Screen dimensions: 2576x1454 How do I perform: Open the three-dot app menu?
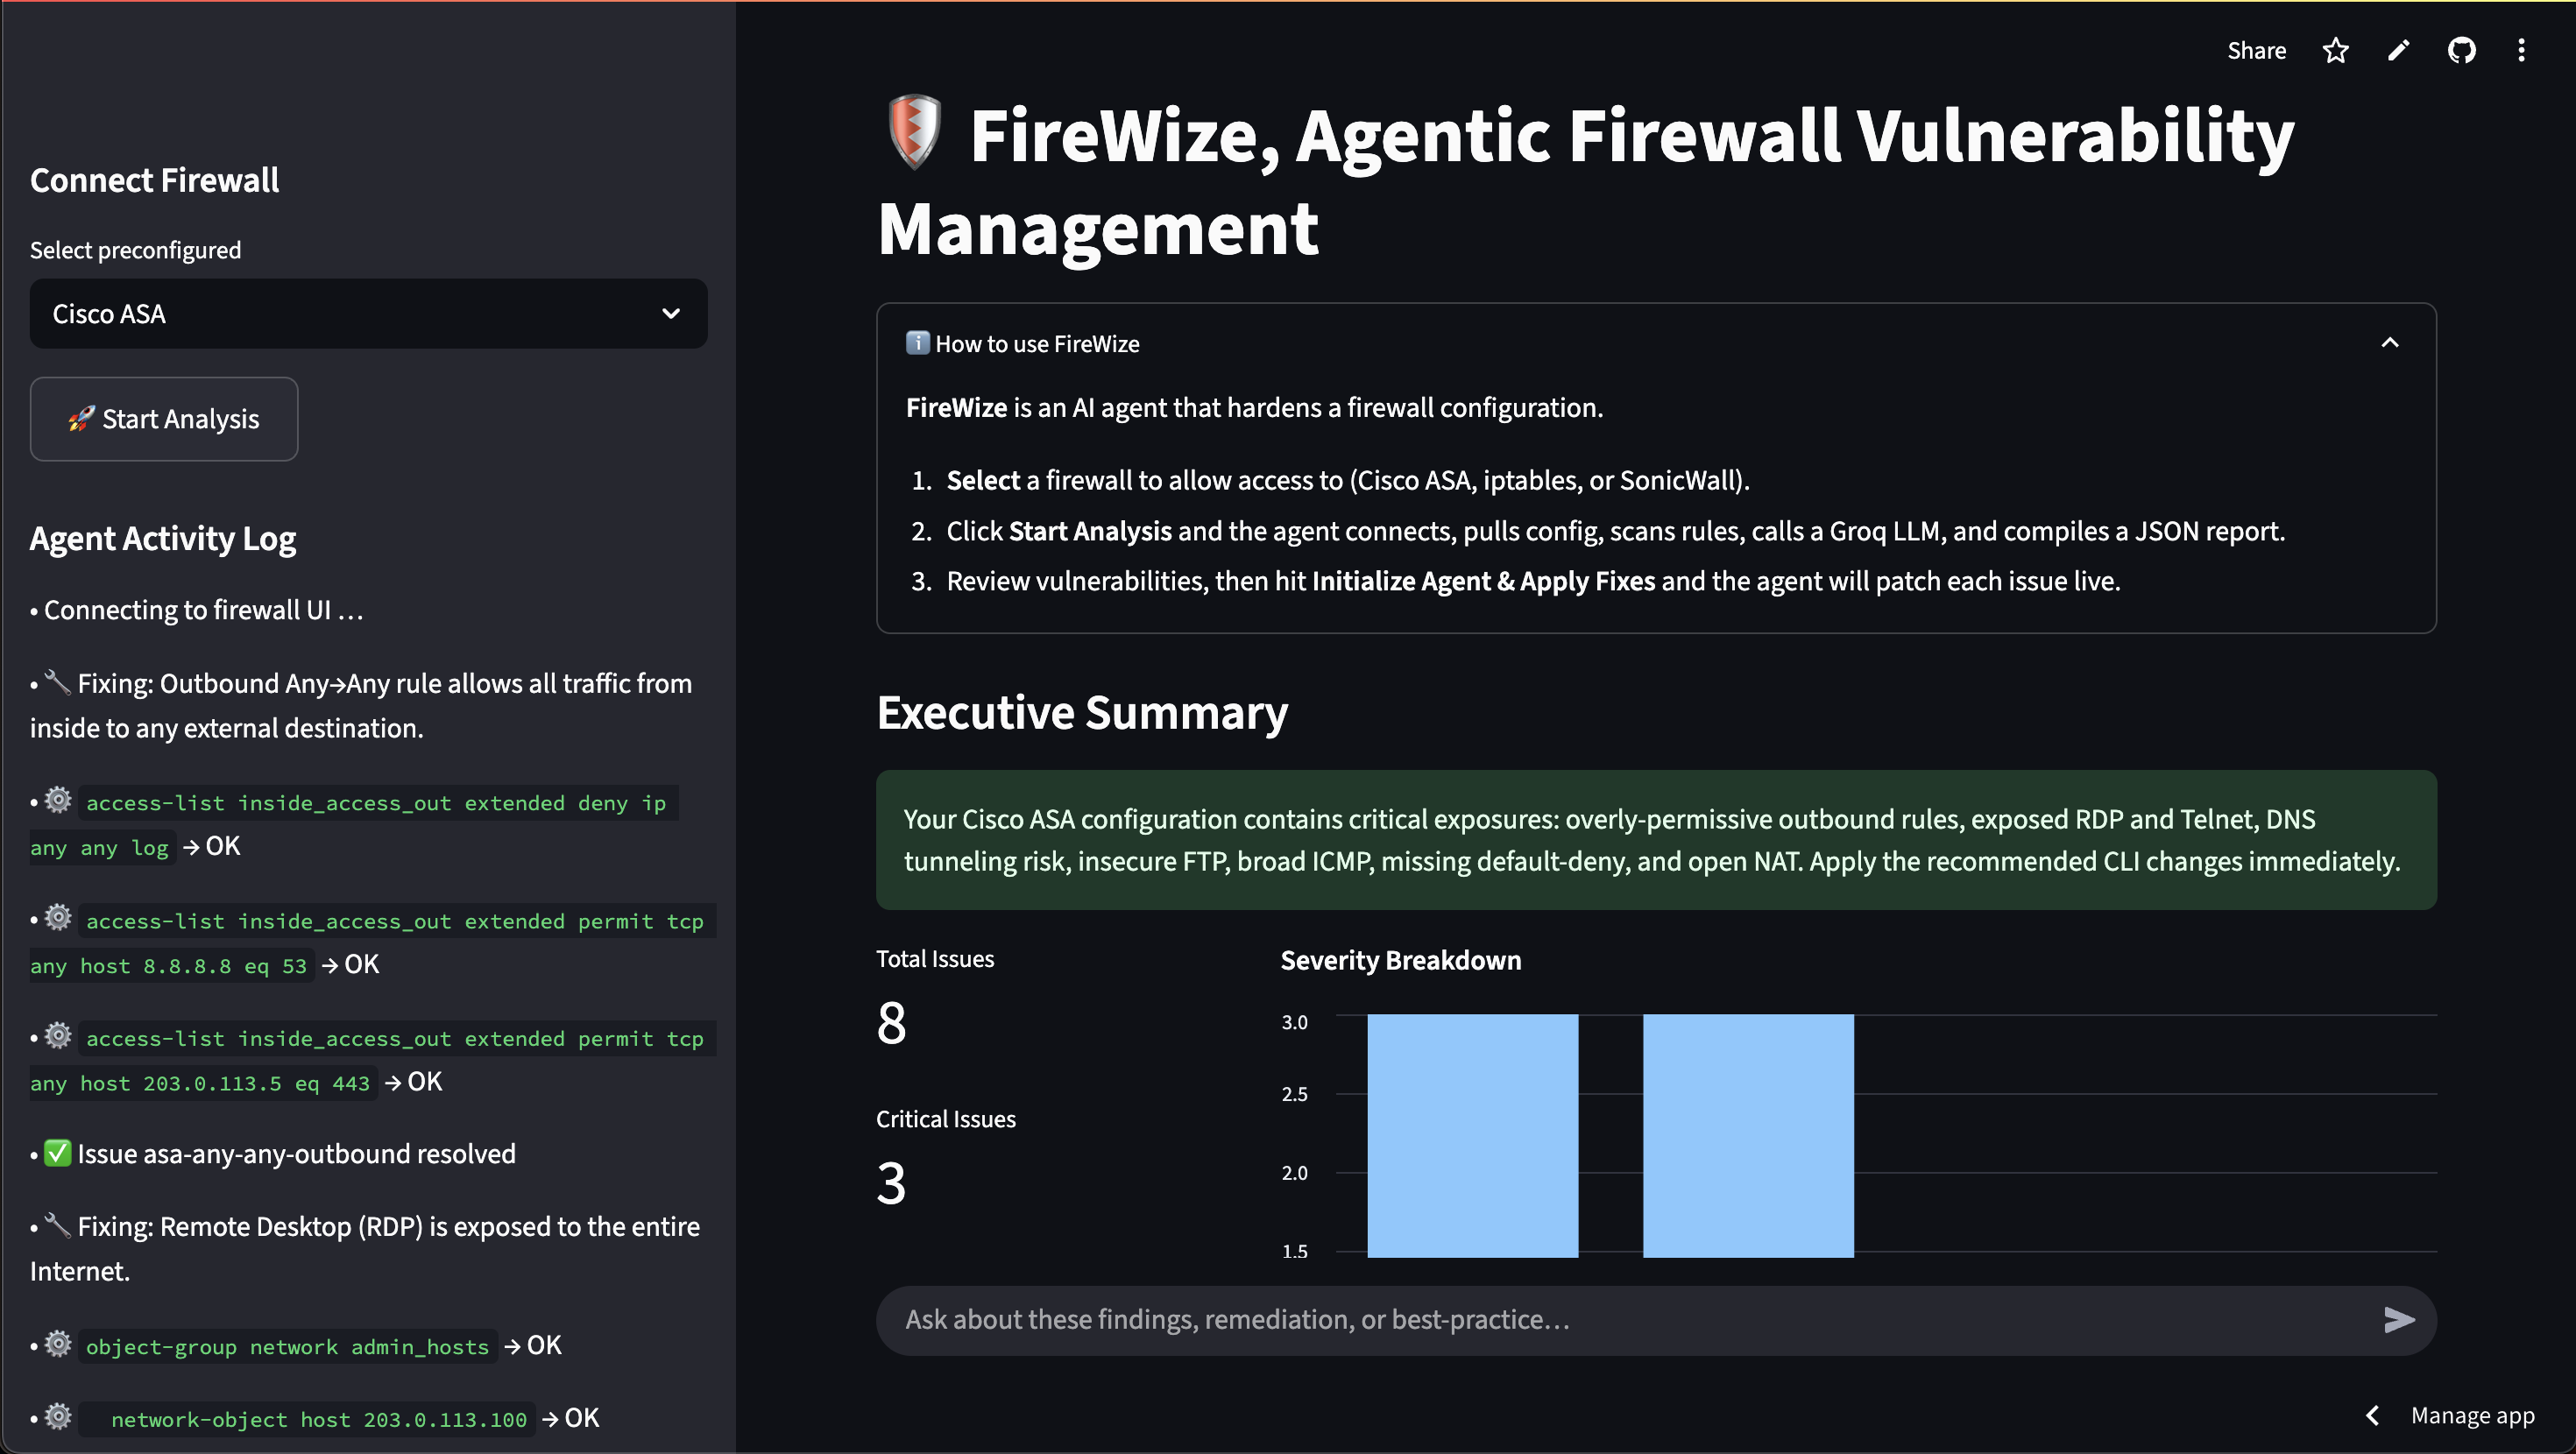(x=2521, y=51)
